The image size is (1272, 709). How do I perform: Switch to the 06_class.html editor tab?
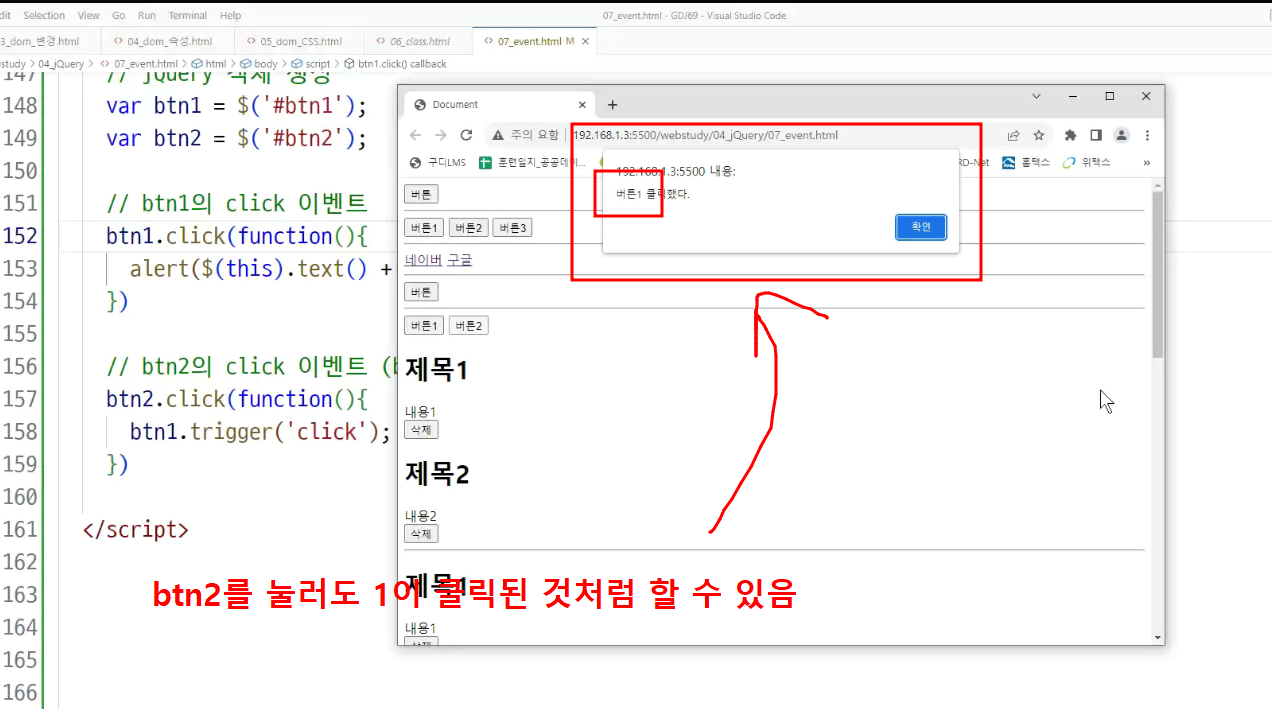click(x=419, y=41)
